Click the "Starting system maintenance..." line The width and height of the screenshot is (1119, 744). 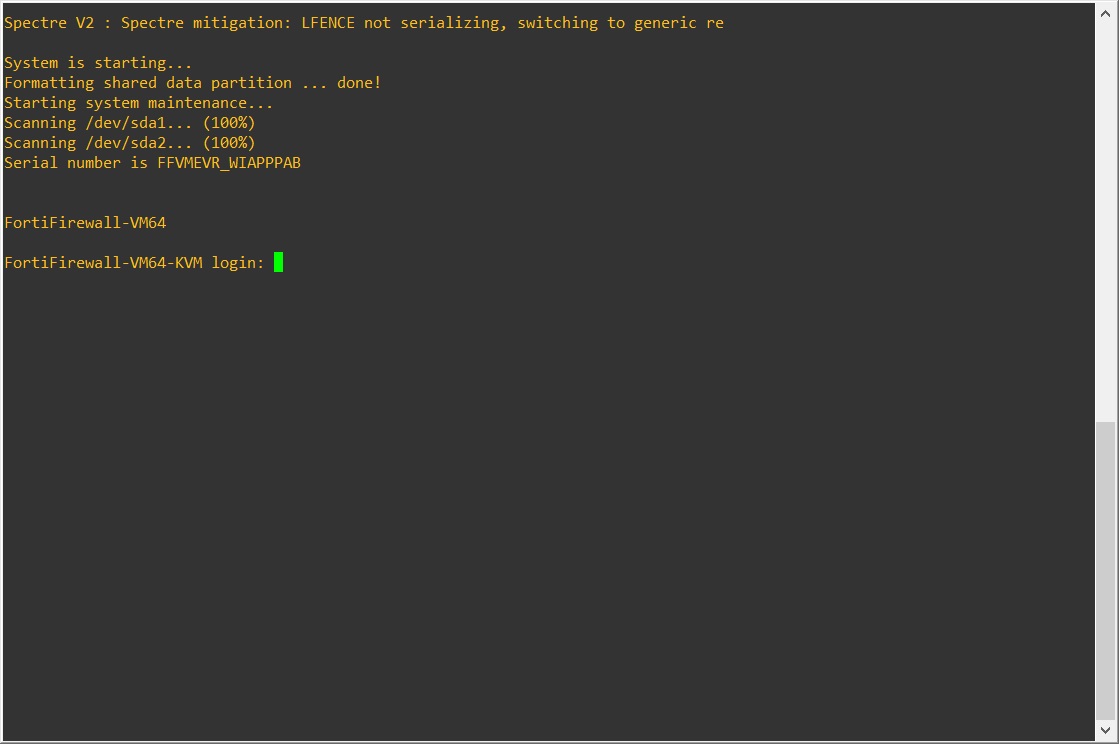[138, 103]
